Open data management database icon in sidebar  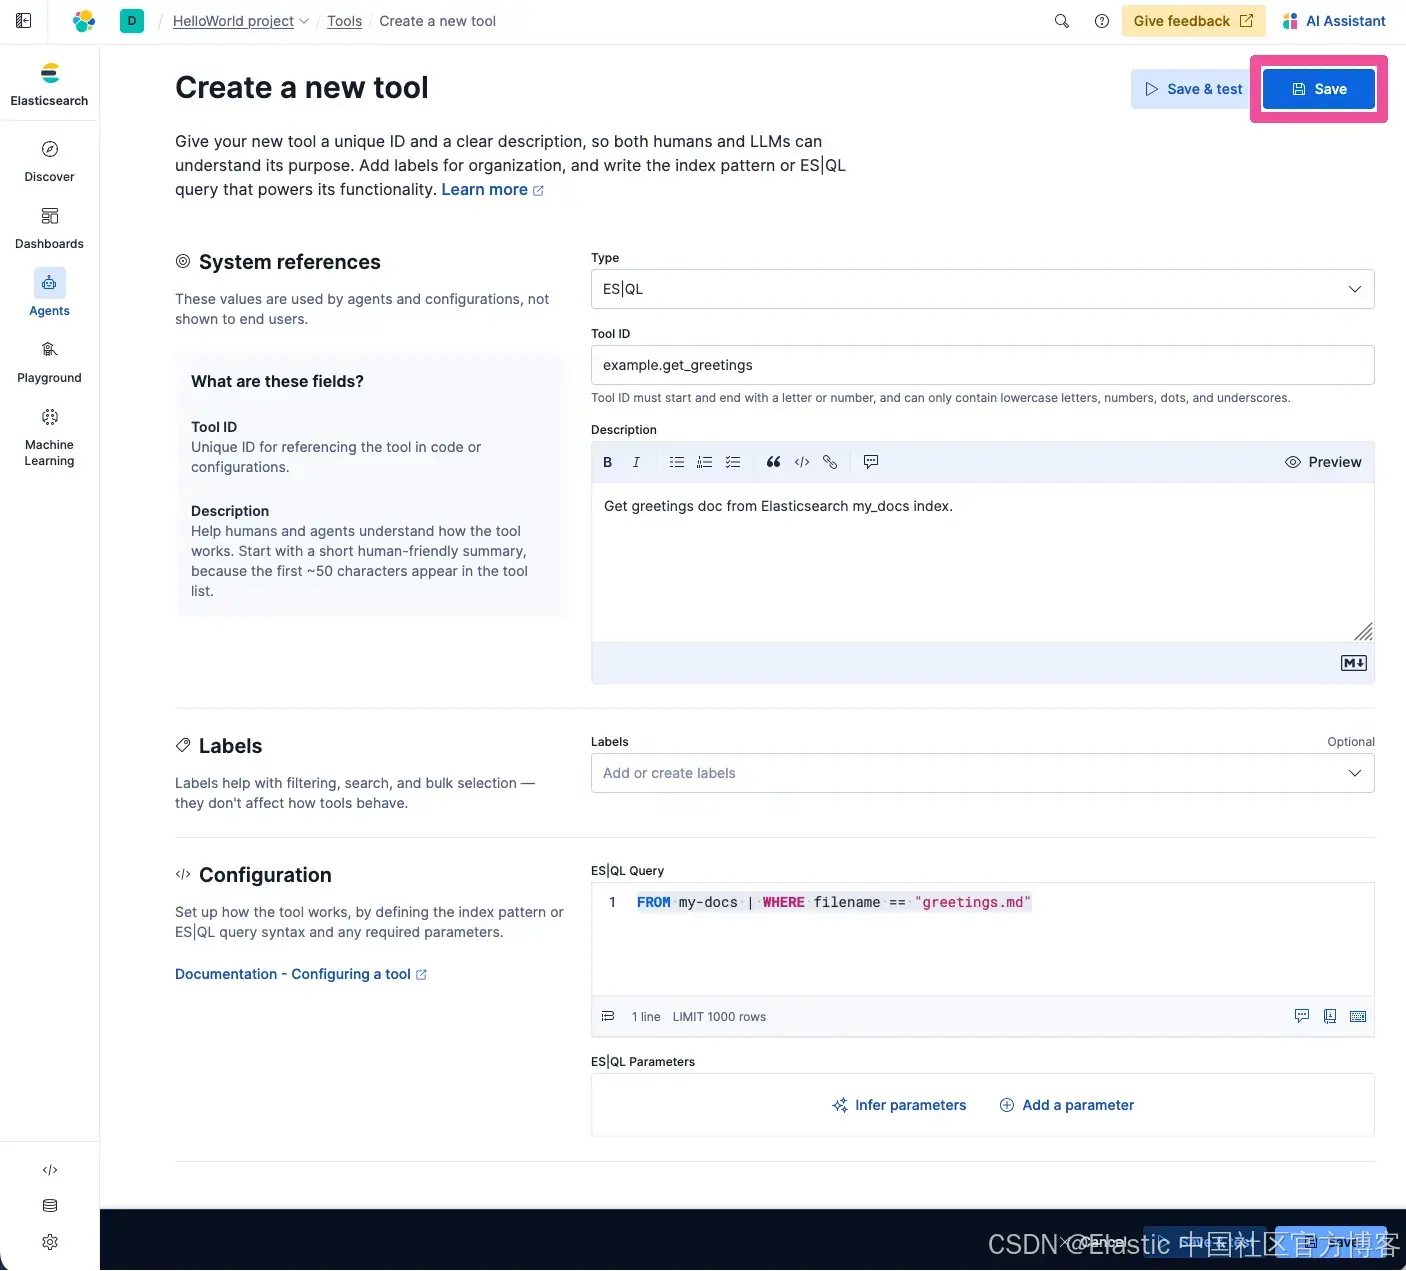pyautogui.click(x=50, y=1206)
